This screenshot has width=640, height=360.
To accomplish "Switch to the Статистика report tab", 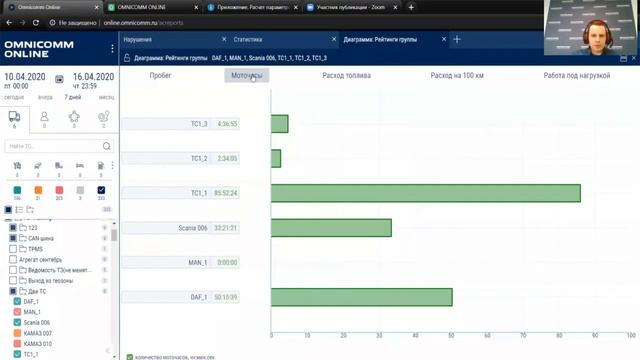I will click(248, 40).
